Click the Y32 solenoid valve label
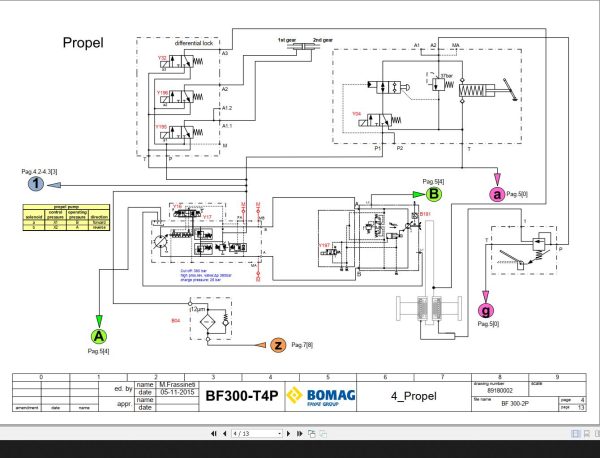The height and width of the screenshot is (458, 600). pyautogui.click(x=162, y=58)
